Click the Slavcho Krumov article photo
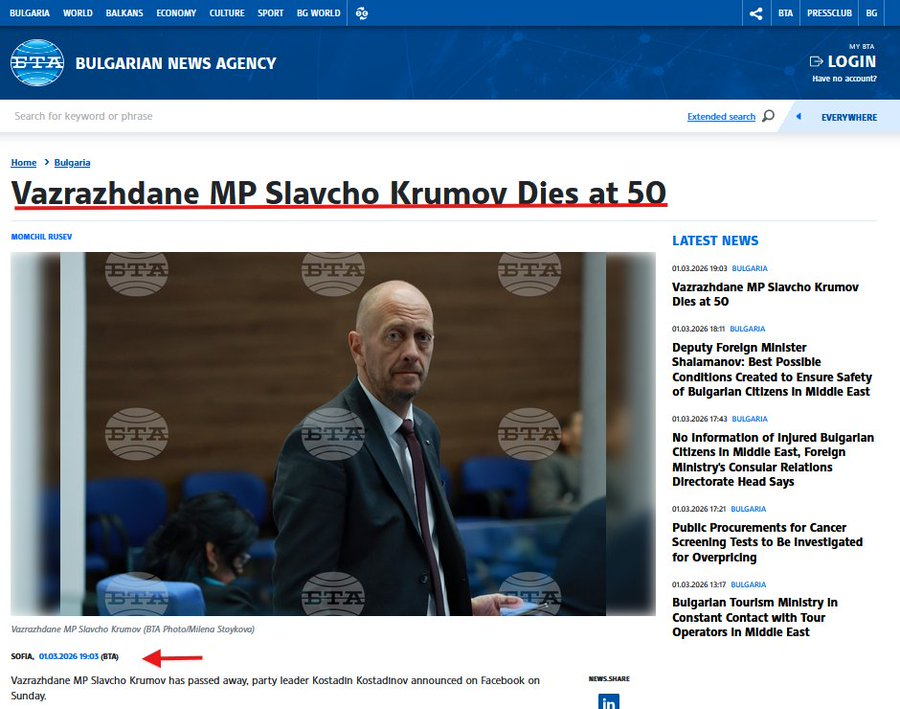Screen dimensions: 900x709 (x=333, y=433)
